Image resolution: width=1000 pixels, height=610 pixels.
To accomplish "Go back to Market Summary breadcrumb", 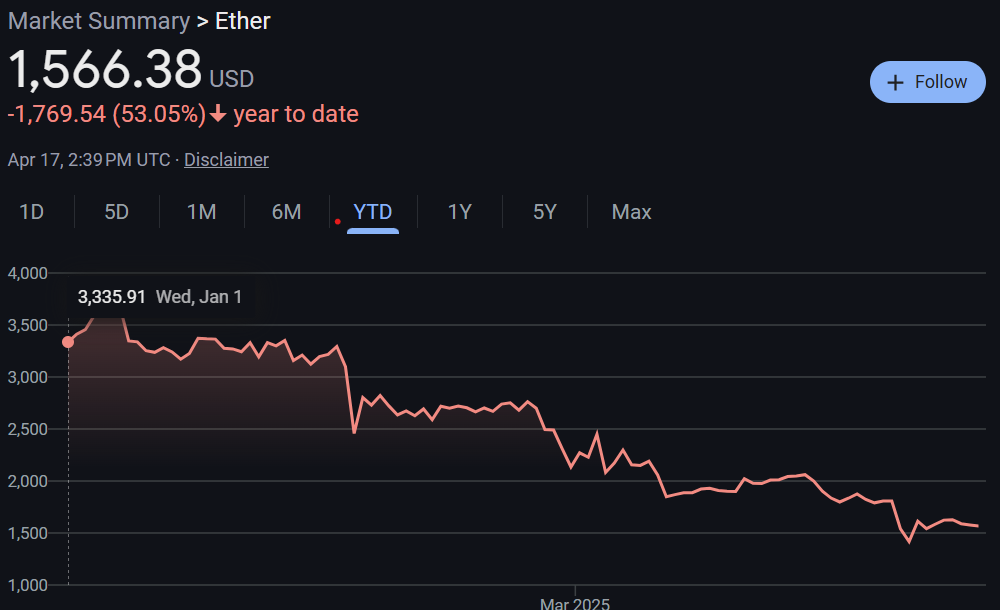I will 99,21.
